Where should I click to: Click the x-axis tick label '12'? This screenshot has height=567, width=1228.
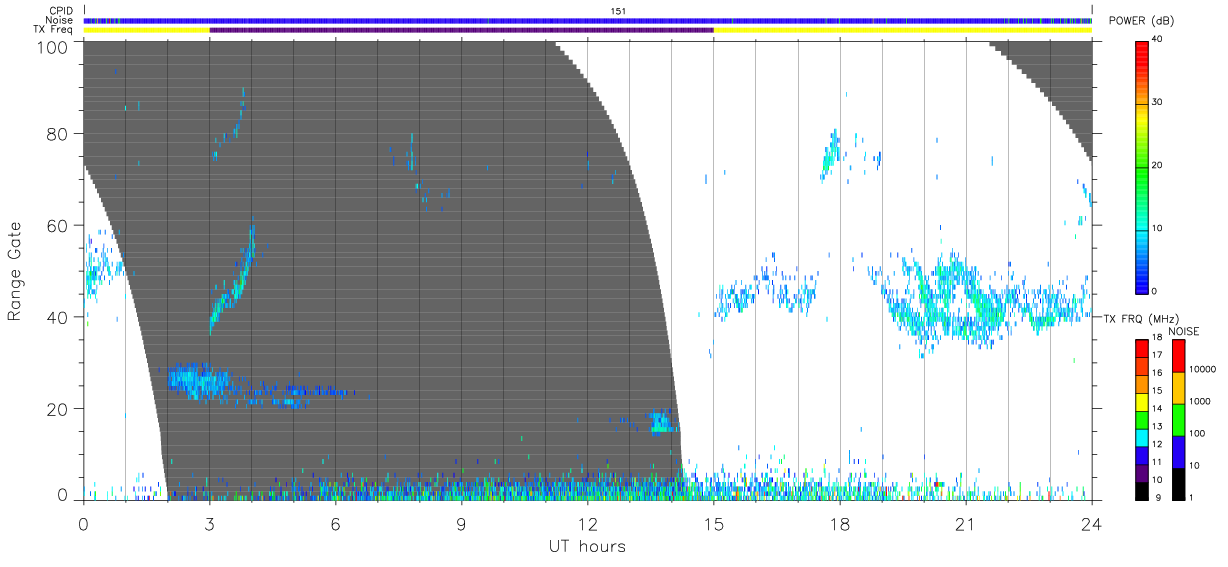587,523
